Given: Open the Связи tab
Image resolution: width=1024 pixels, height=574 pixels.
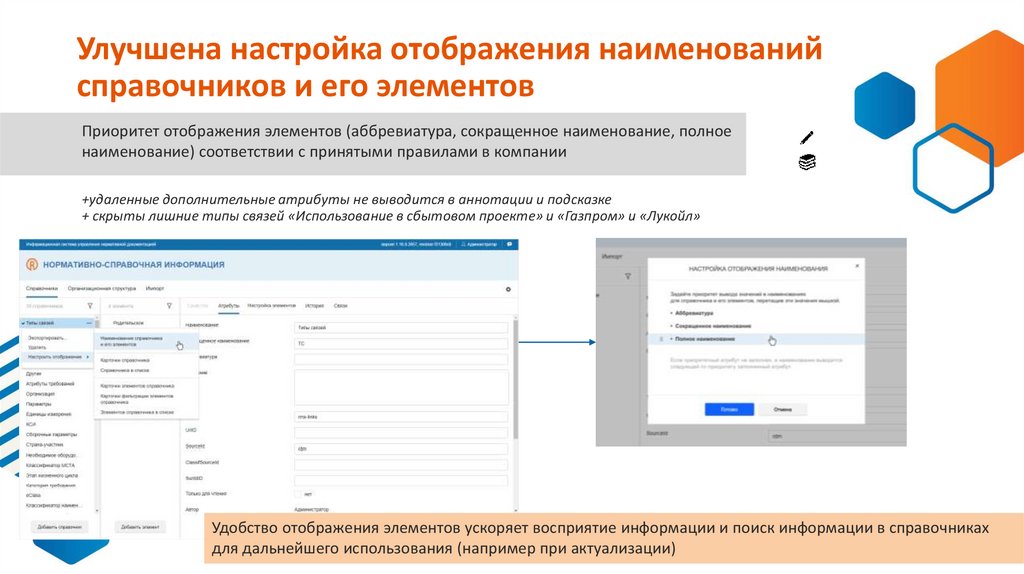Looking at the screenshot, I should pos(341,306).
